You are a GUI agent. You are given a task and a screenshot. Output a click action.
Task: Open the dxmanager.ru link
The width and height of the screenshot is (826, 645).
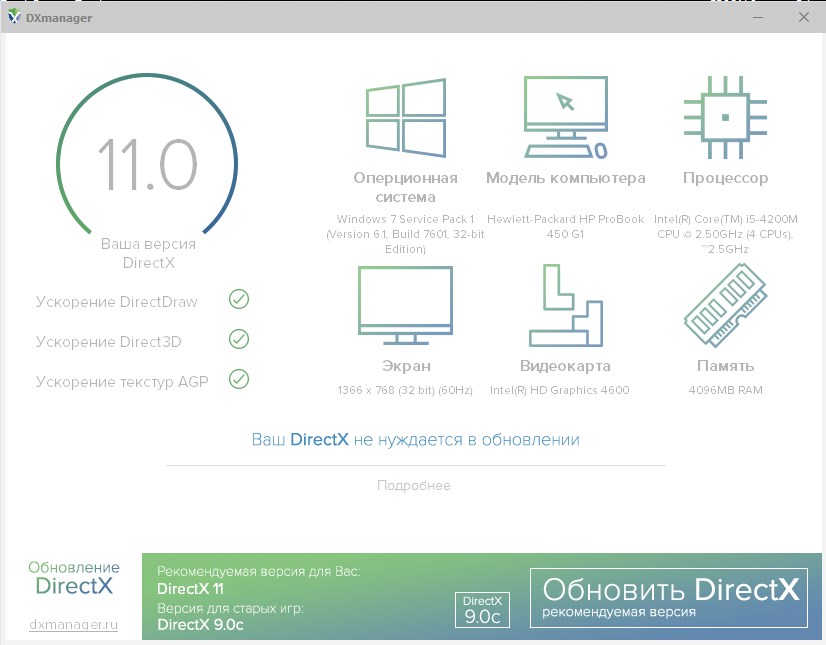(73, 625)
